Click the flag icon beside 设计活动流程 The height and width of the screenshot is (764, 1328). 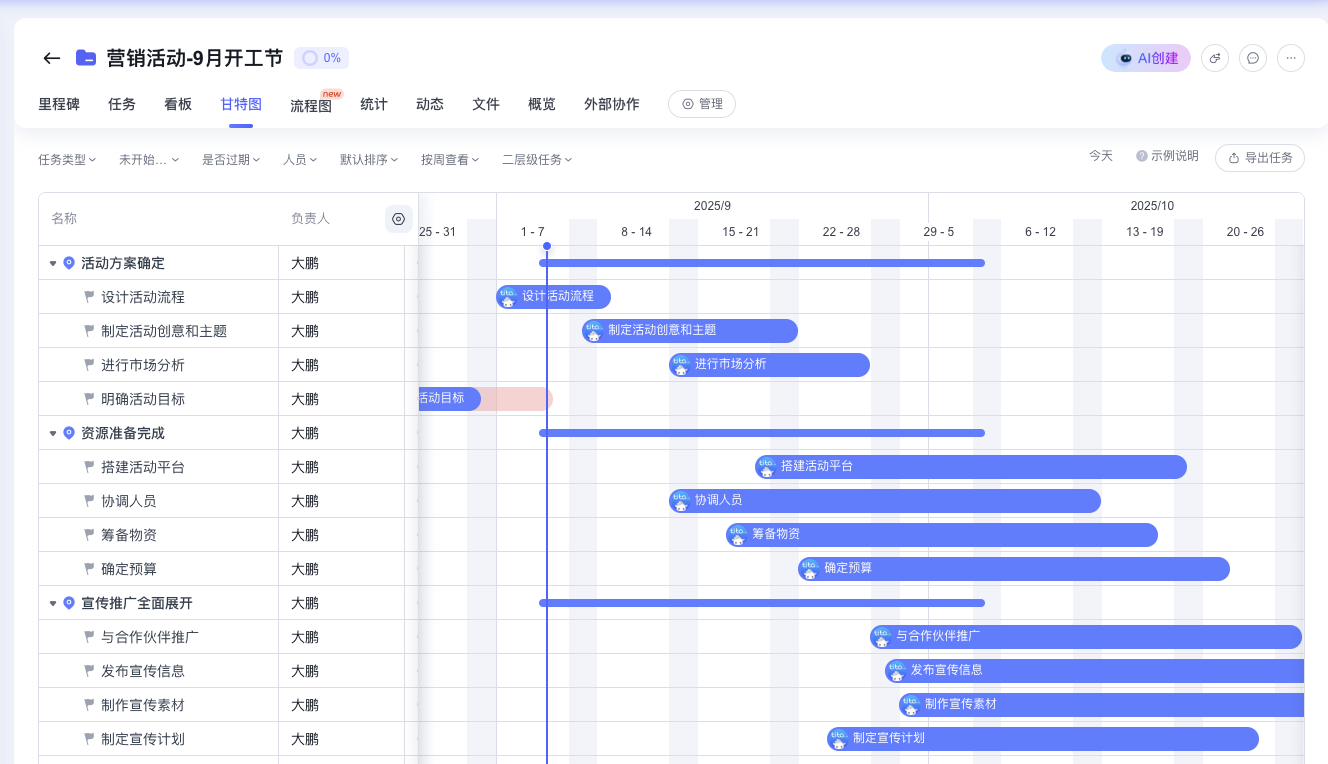89,296
